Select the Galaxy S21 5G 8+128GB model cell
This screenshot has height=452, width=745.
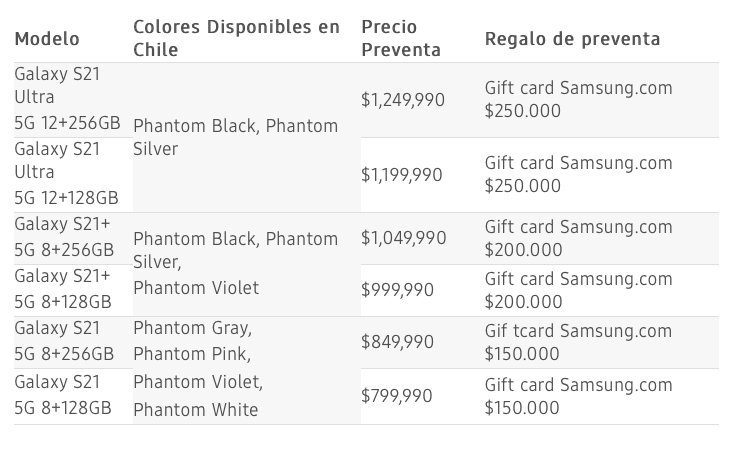(x=63, y=396)
